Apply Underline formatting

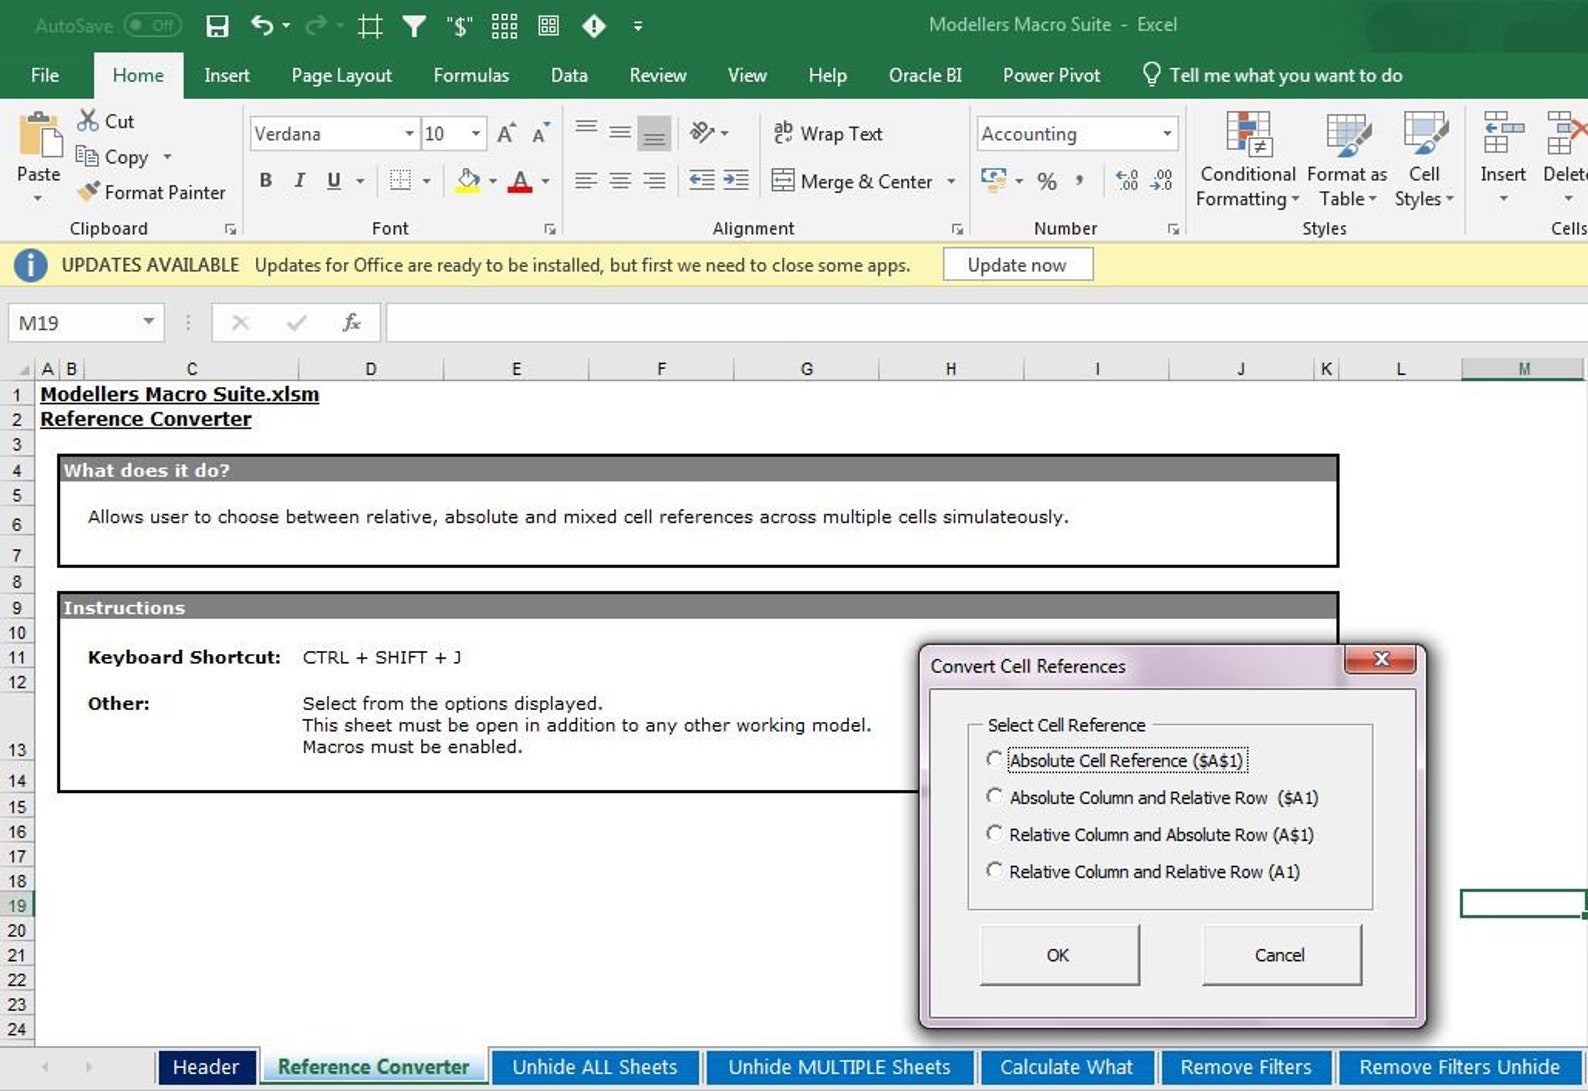pos(334,180)
